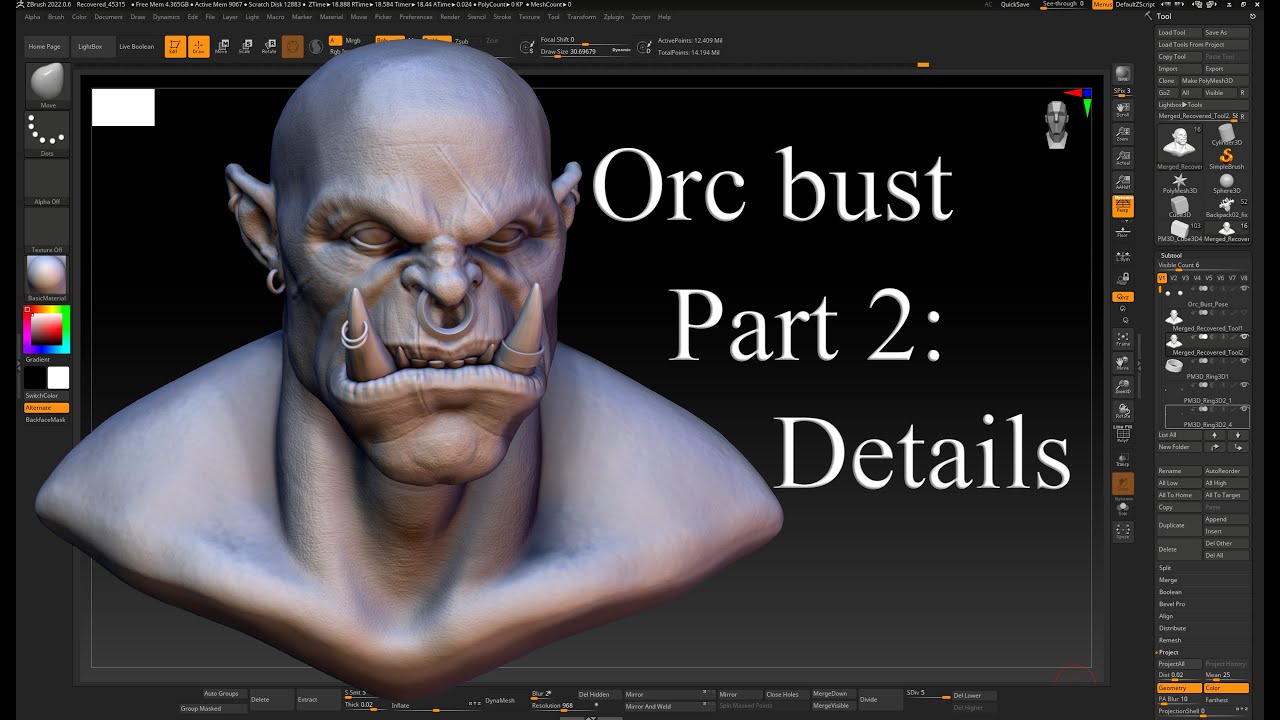Open the BasicMaterial material picker
The width and height of the screenshot is (1280, 720).
[48, 278]
